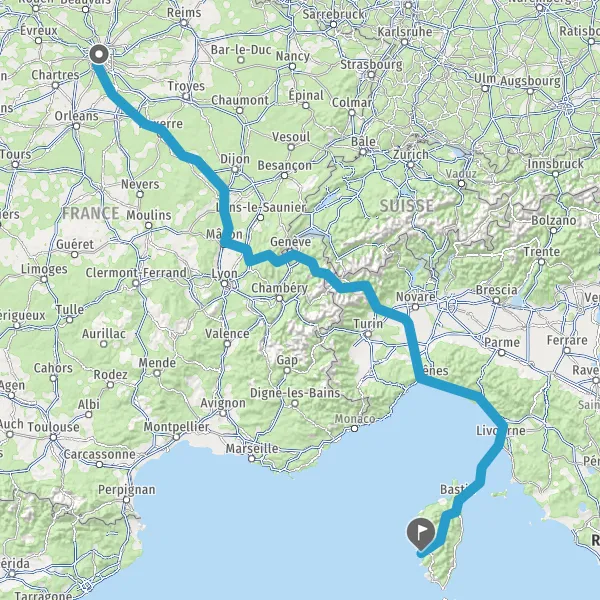Click the Monaco city marker
The width and height of the screenshot is (600, 600).
[354, 429]
